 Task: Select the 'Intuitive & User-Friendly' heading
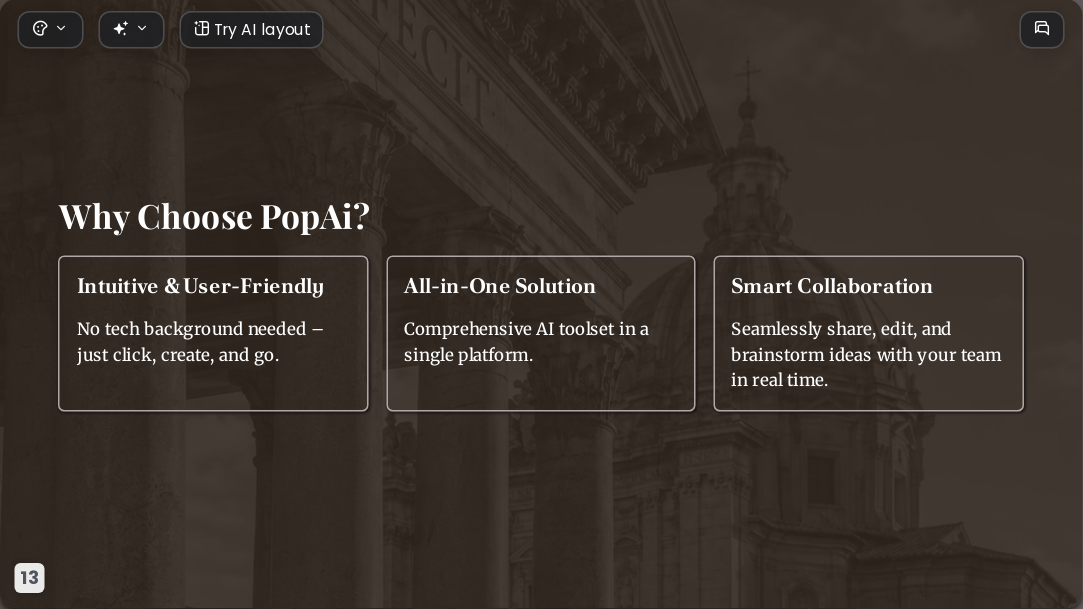(200, 287)
